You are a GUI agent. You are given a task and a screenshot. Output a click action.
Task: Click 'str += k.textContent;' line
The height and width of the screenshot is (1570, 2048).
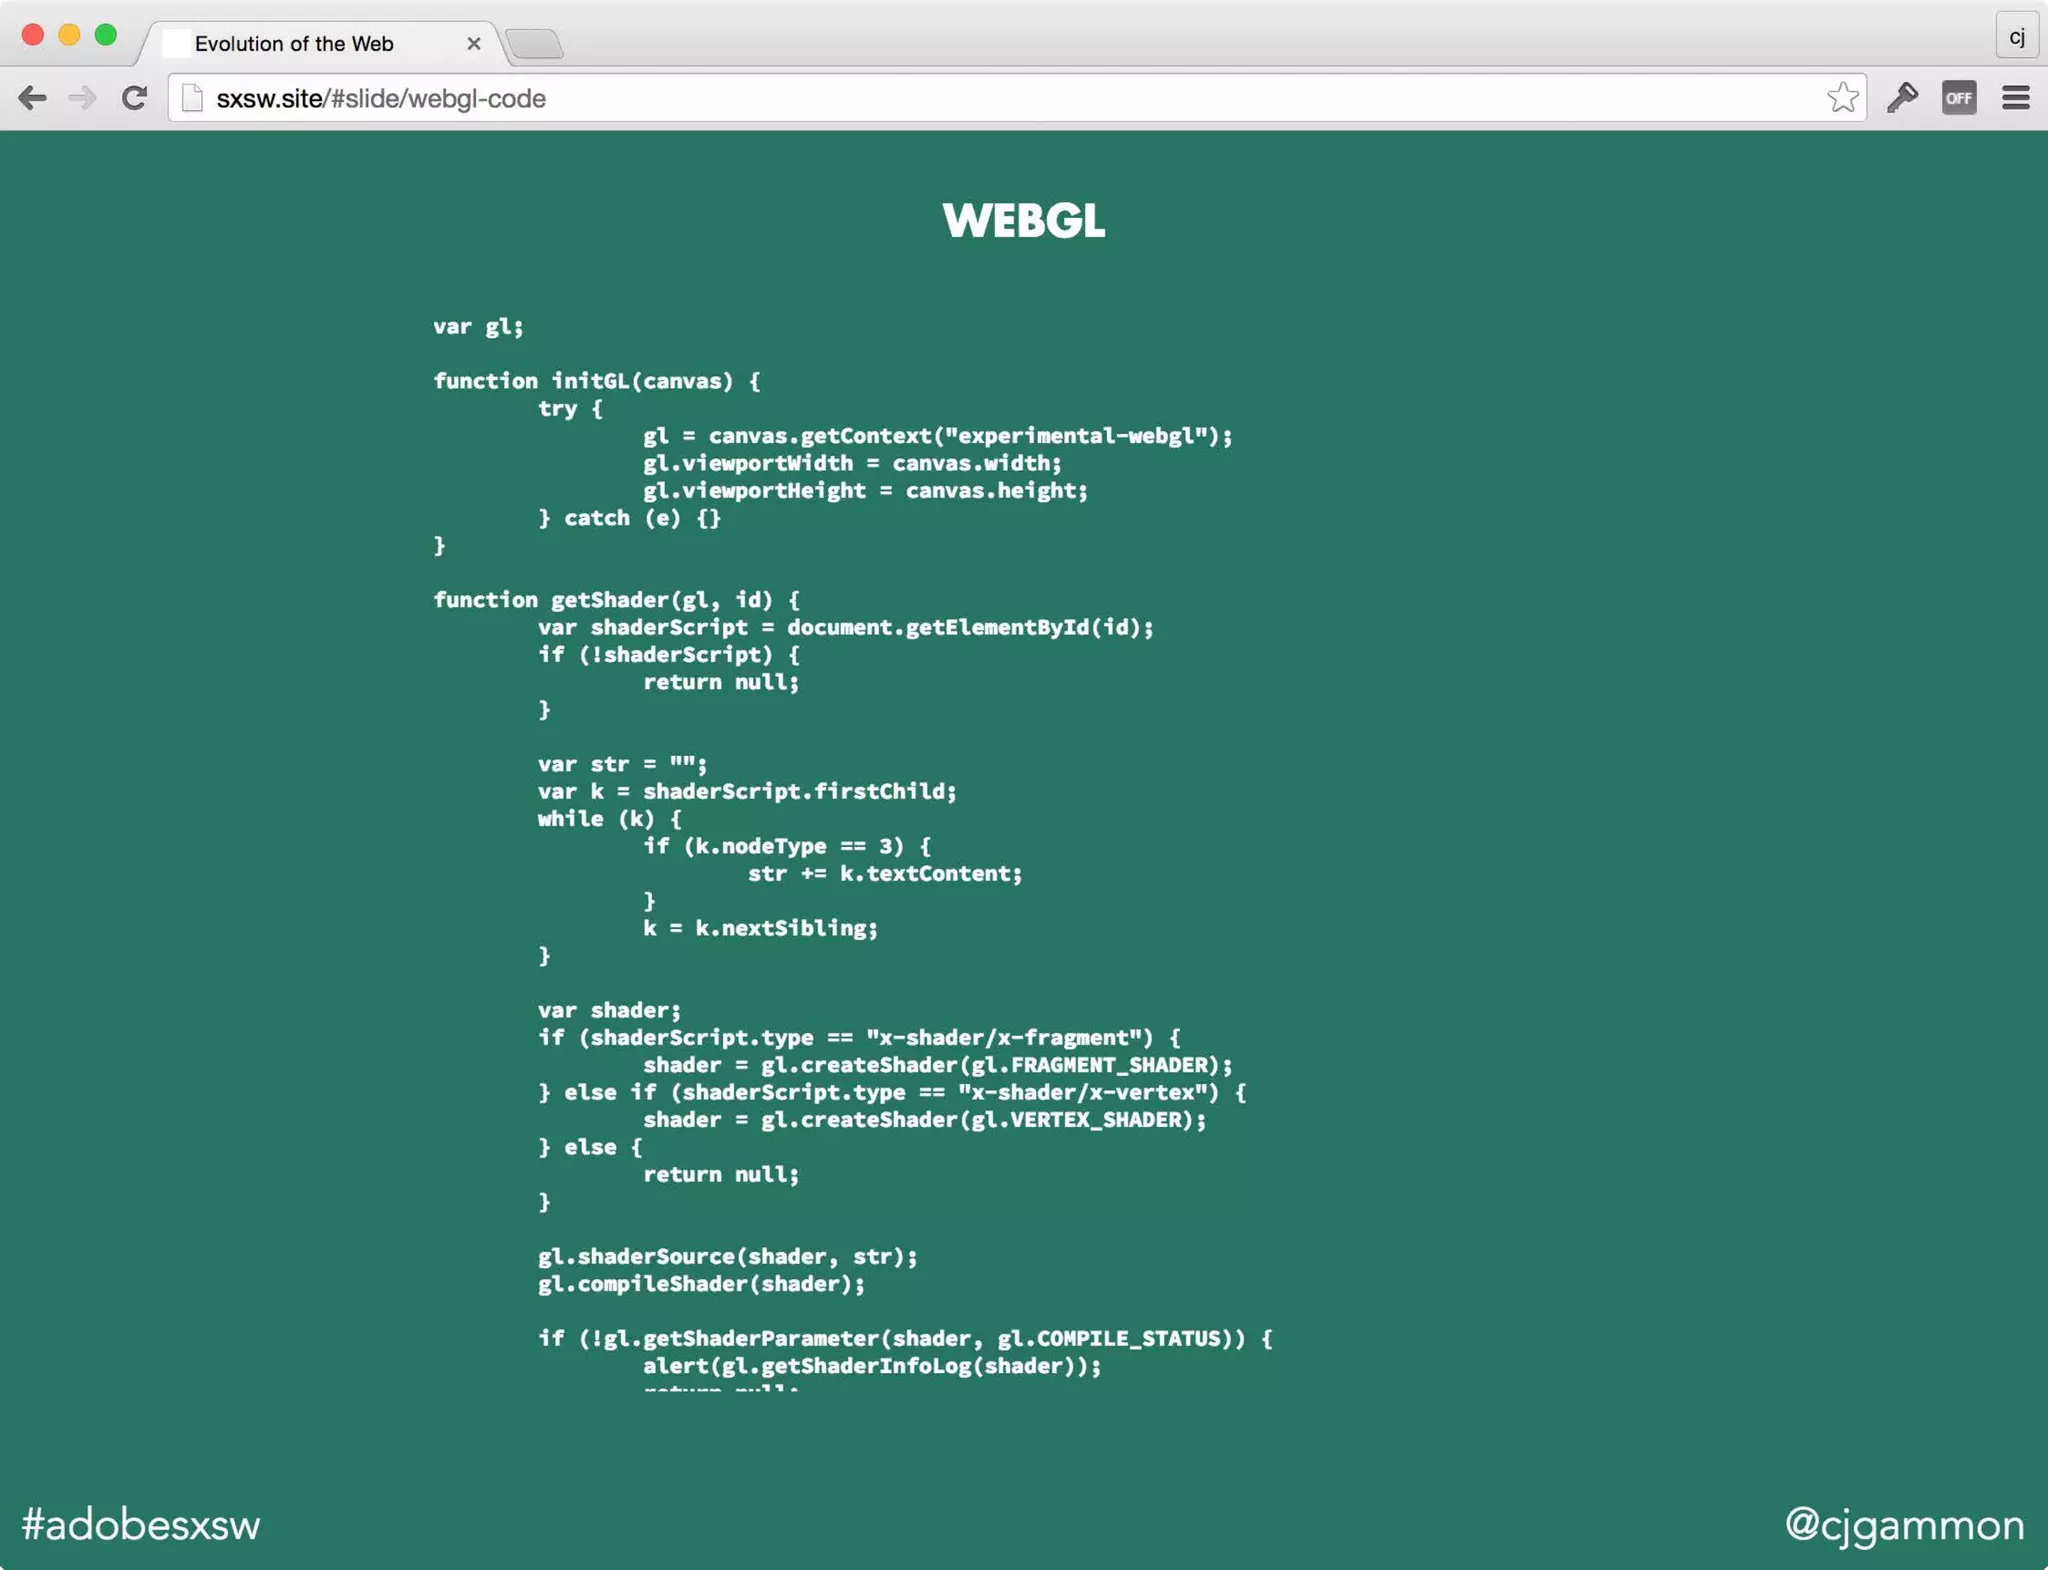[885, 874]
